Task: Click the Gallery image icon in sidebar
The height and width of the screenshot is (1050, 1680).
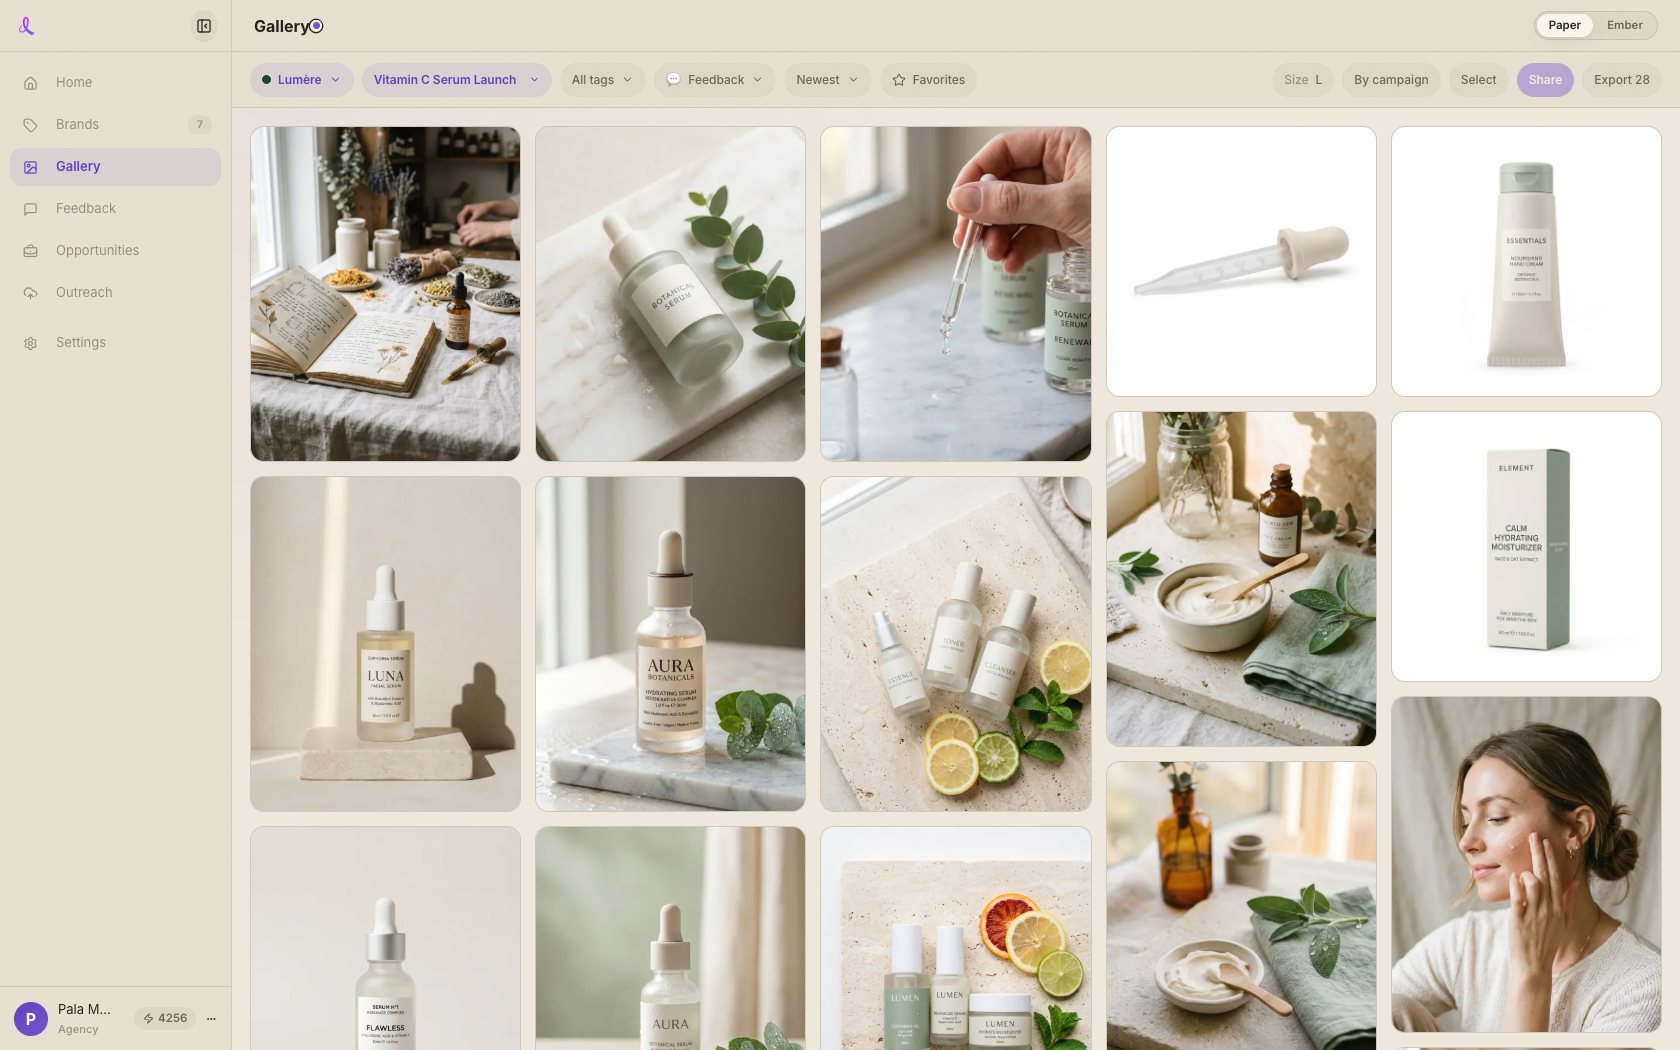Action: click(31, 167)
